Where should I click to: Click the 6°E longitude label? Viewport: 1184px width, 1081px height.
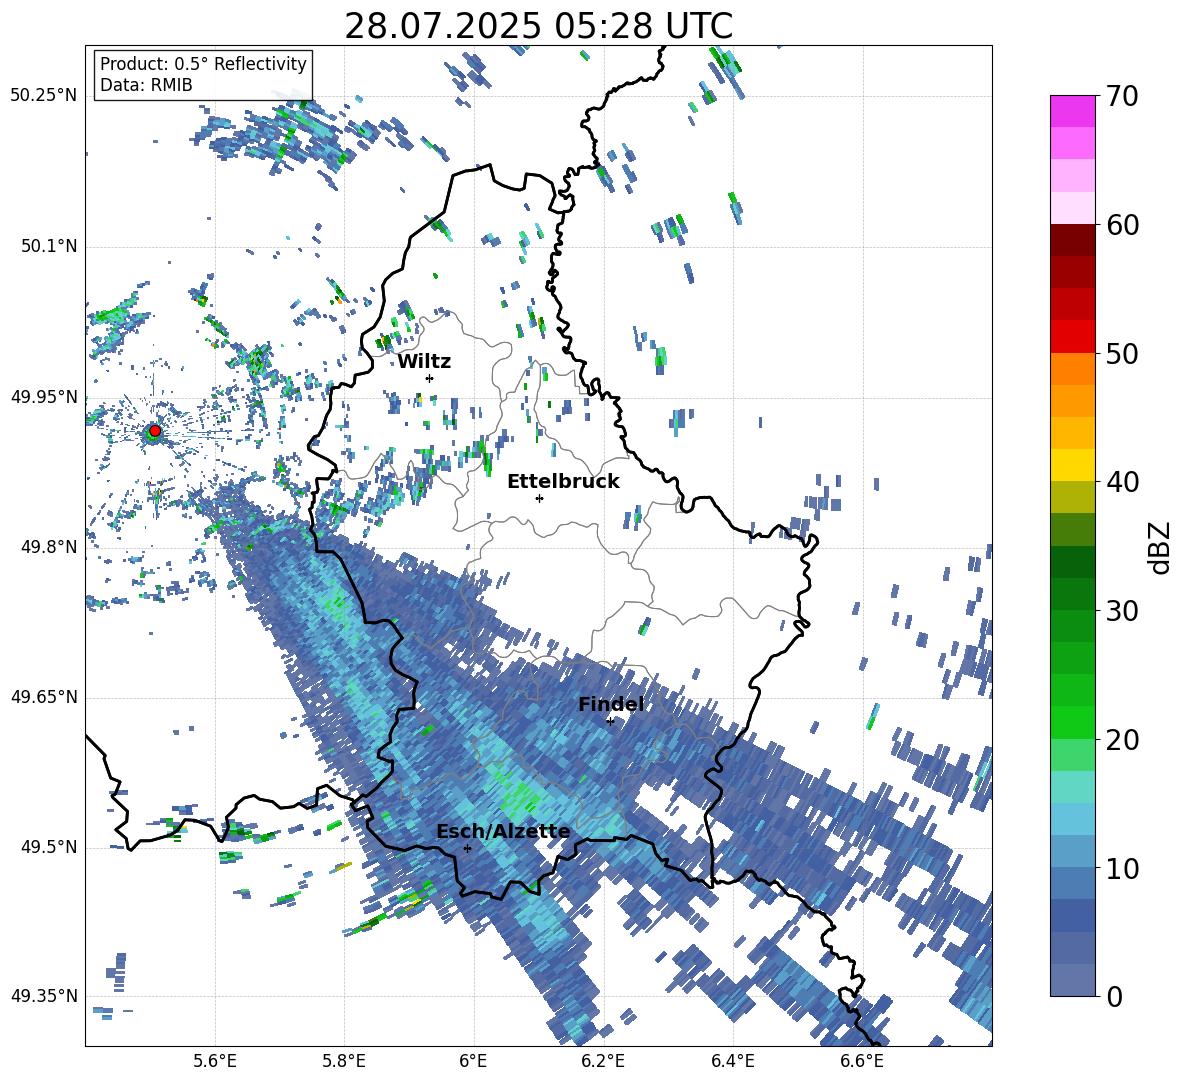tap(473, 1062)
